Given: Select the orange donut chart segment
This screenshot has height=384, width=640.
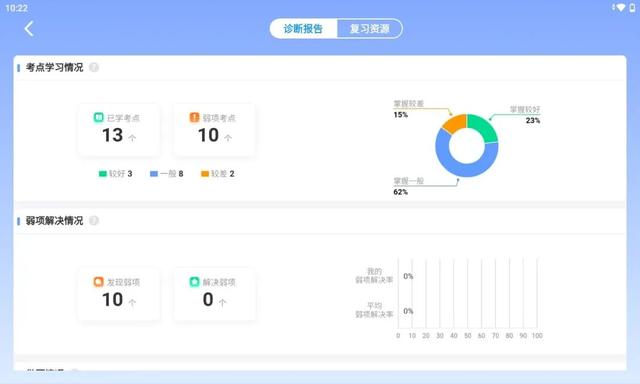Looking at the screenshot, I should coord(455,122).
